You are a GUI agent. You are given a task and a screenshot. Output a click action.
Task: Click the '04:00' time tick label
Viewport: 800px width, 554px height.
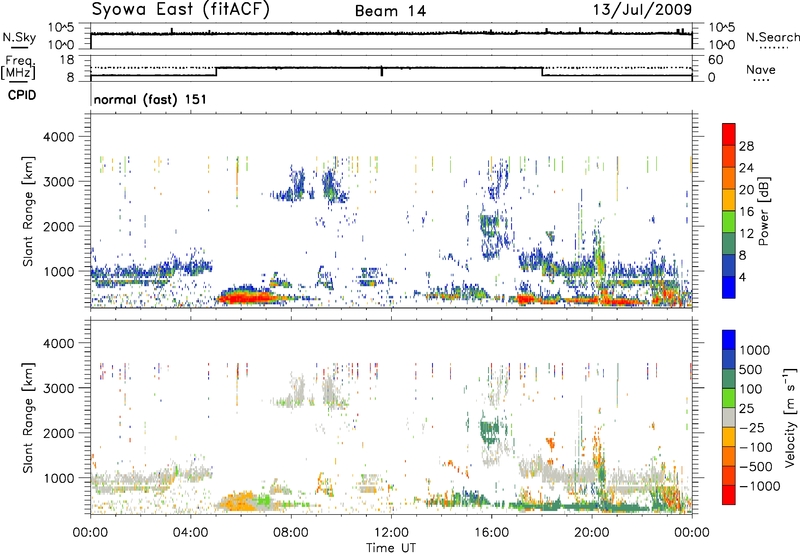click(x=190, y=533)
